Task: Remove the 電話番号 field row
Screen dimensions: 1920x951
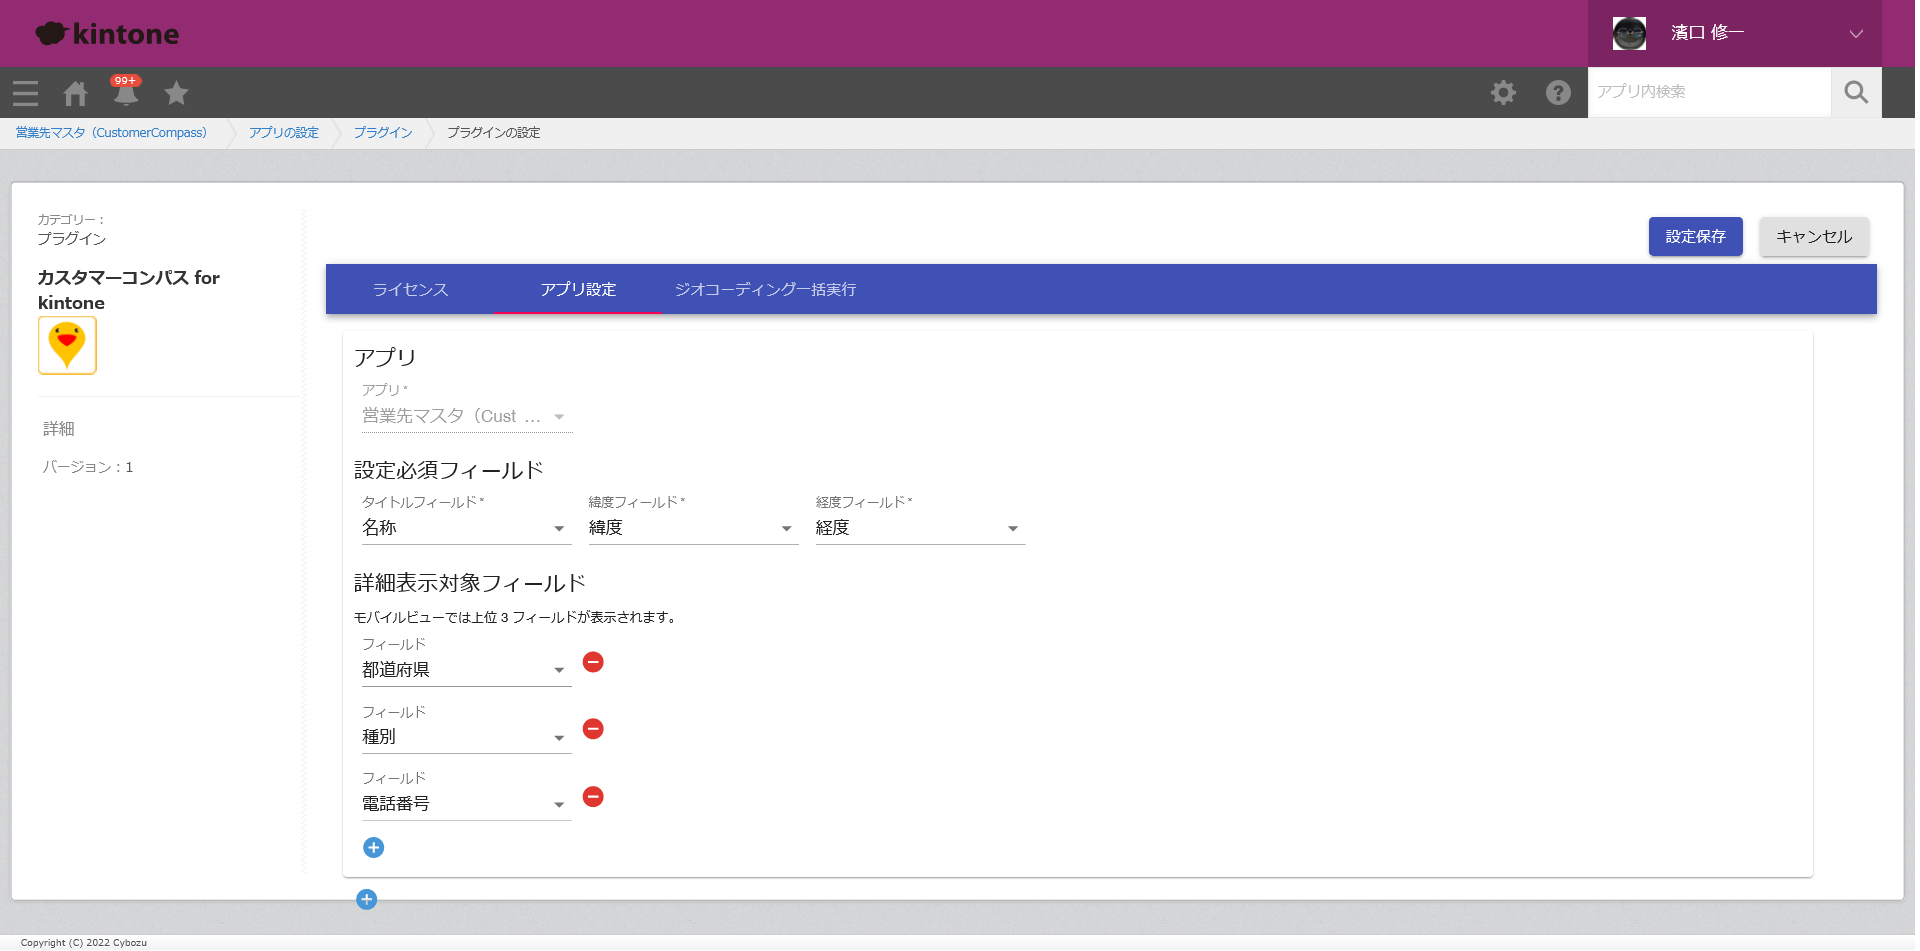Action: [x=593, y=796]
